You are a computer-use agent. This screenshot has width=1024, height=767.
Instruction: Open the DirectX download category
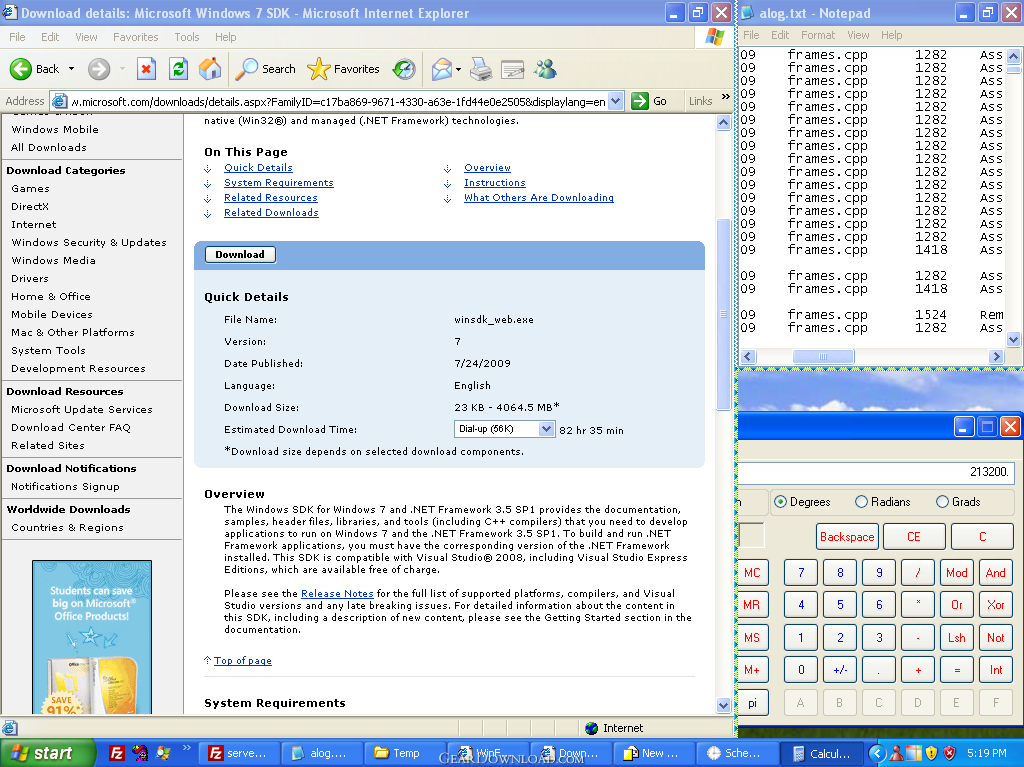click(30, 206)
